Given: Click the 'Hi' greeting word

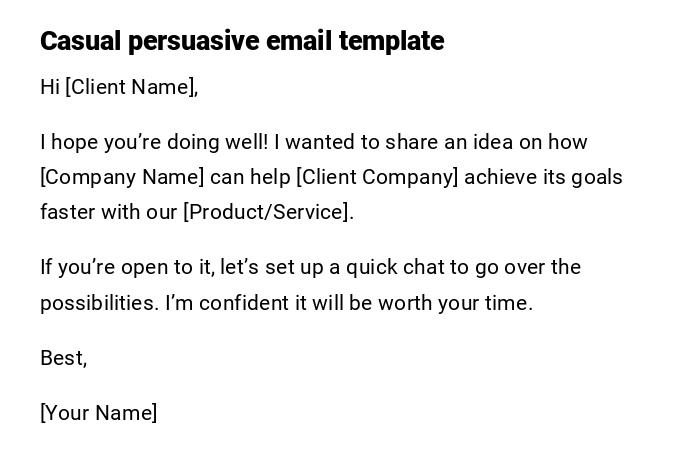Looking at the screenshot, I should [50, 87].
